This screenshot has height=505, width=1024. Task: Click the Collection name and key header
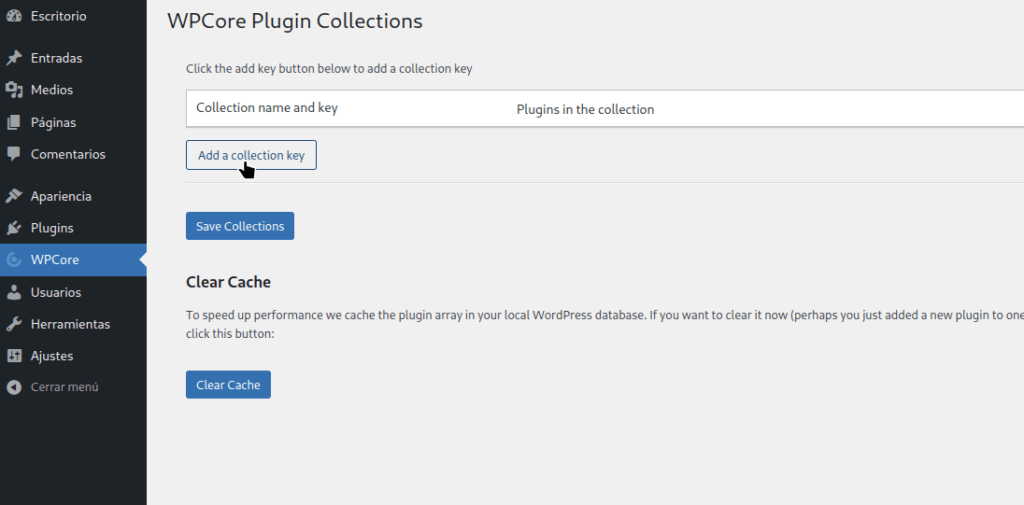click(266, 108)
